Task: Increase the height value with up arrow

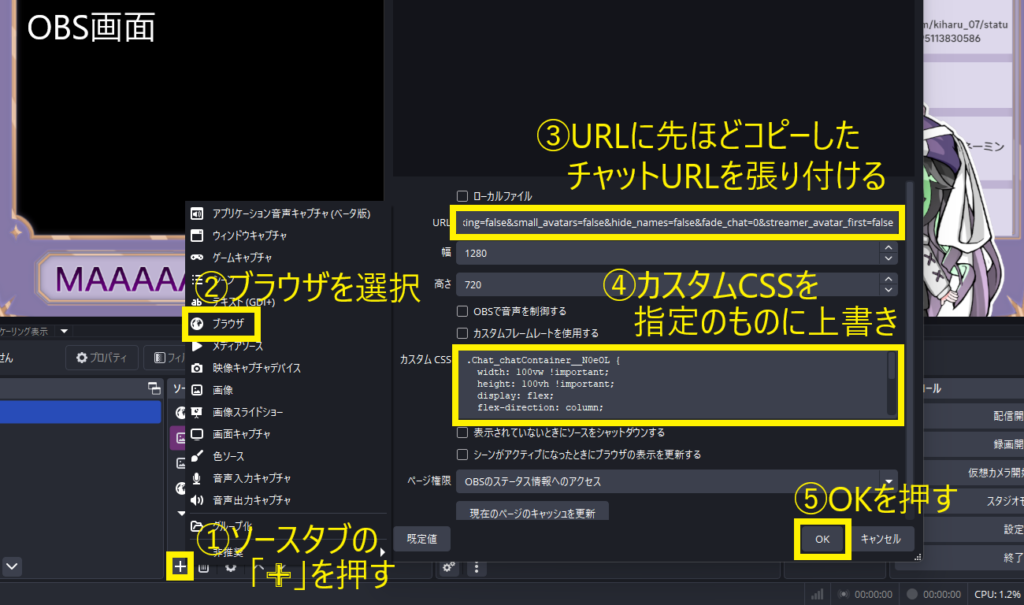Action: coord(888,279)
